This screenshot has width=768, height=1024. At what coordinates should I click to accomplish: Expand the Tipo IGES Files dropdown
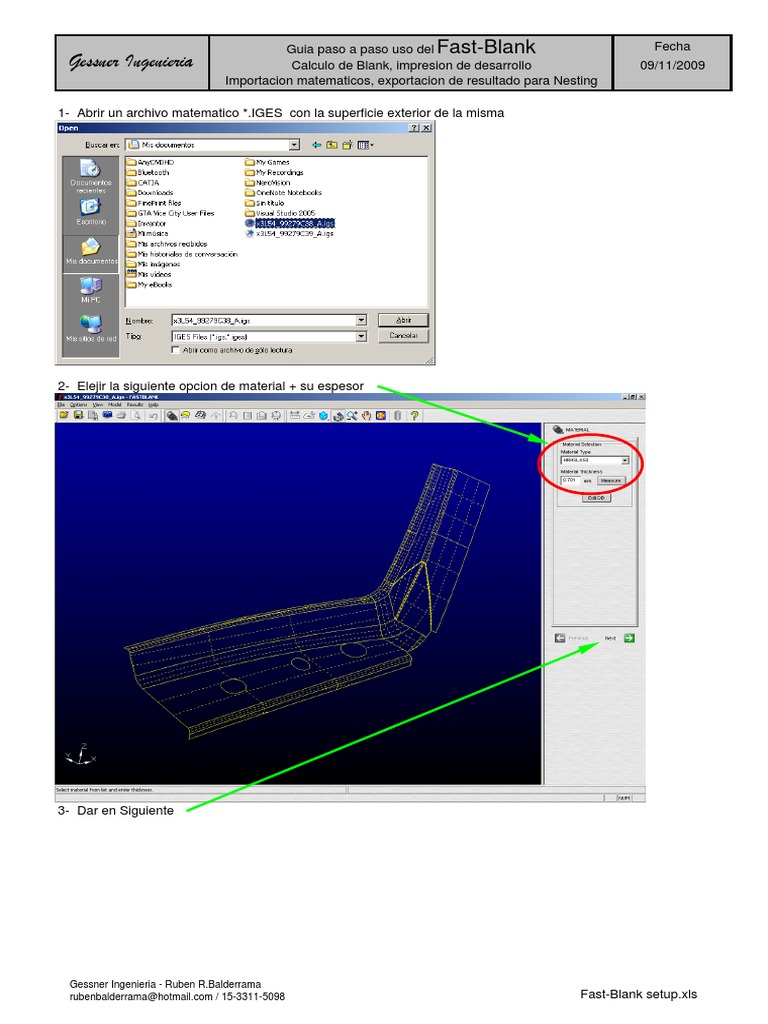tap(361, 336)
